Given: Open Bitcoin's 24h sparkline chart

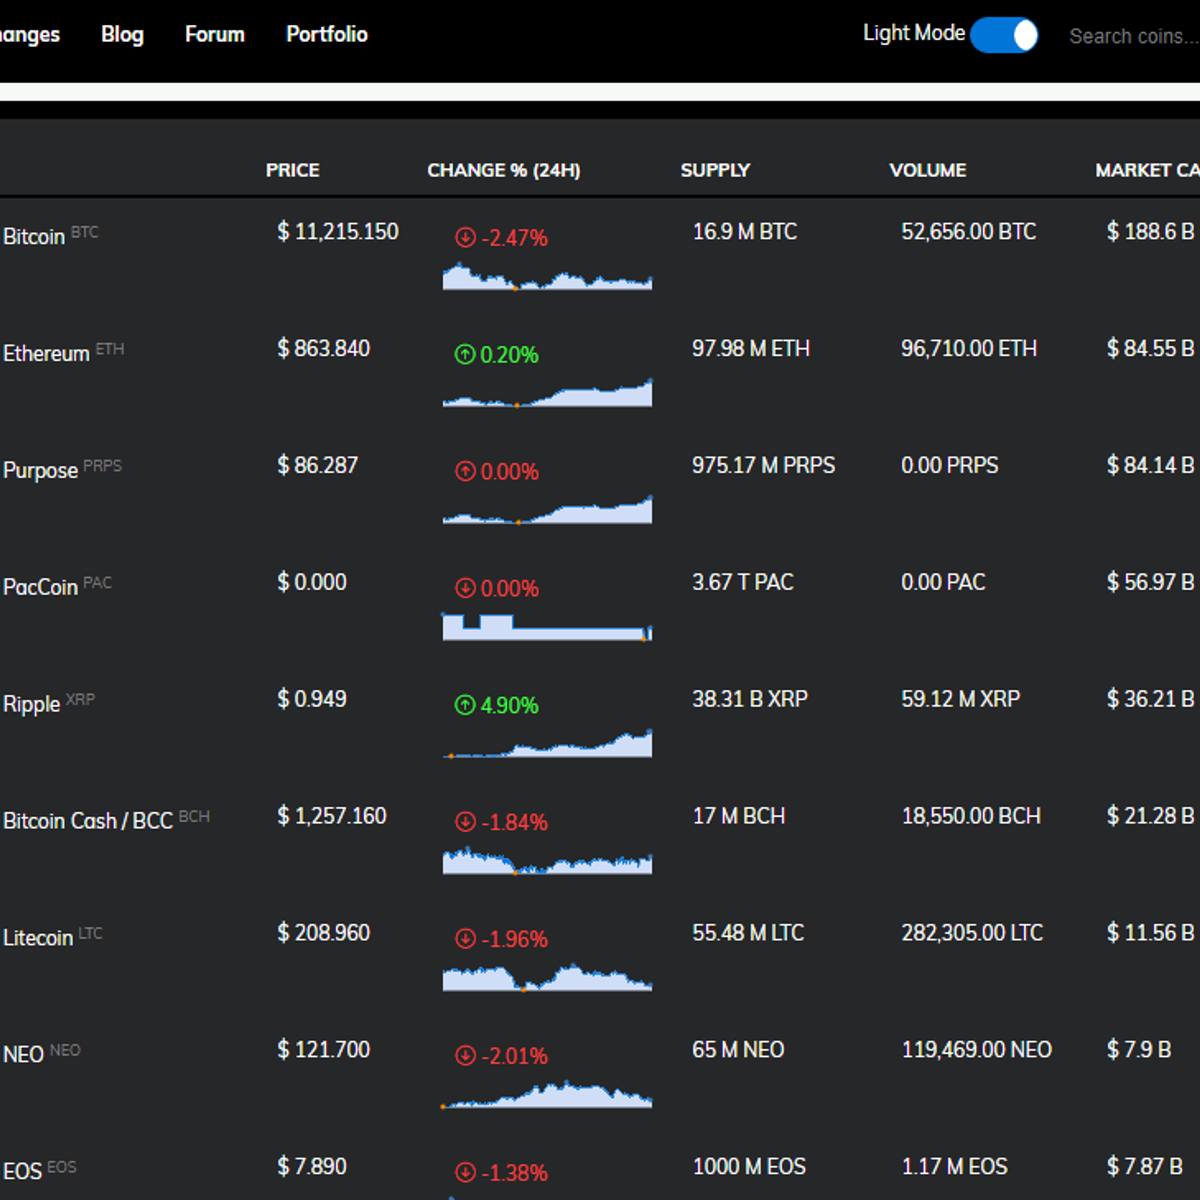Looking at the screenshot, I should point(547,276).
